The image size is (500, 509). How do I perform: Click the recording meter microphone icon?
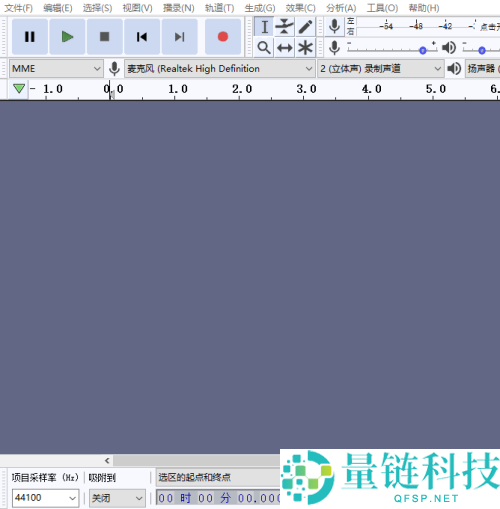(334, 26)
